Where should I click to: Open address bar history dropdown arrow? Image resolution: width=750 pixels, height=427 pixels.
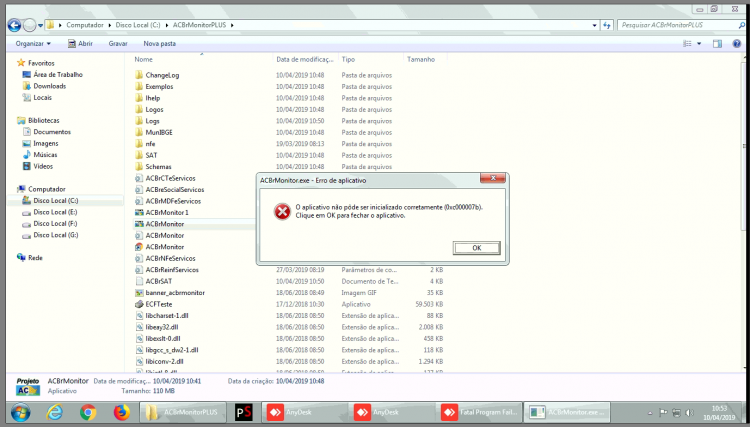[x=595, y=25]
